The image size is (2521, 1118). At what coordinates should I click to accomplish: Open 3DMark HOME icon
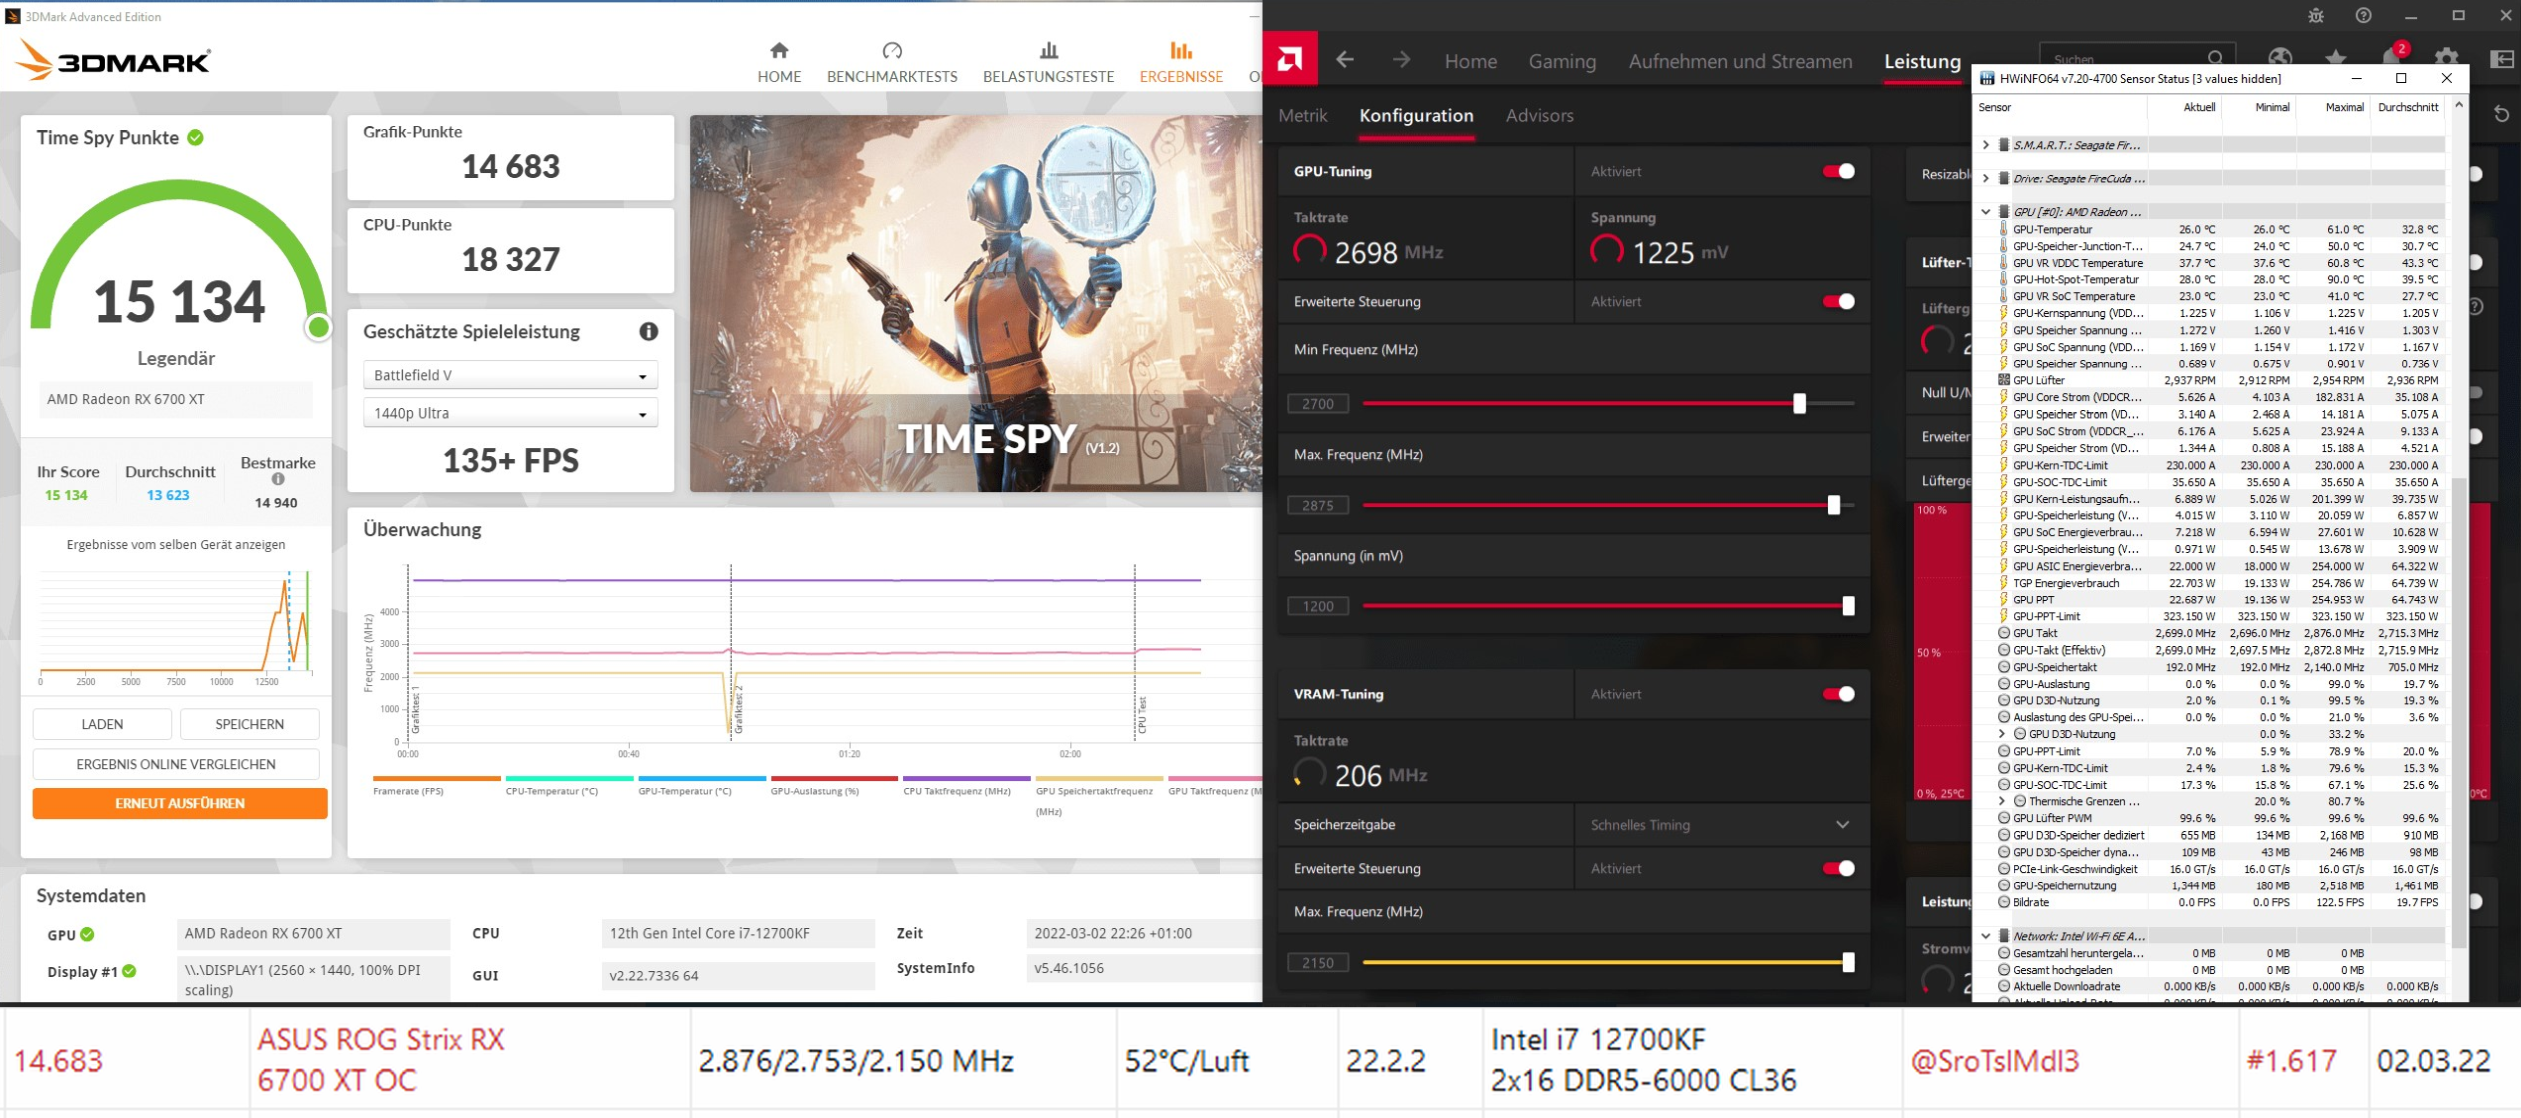[778, 62]
